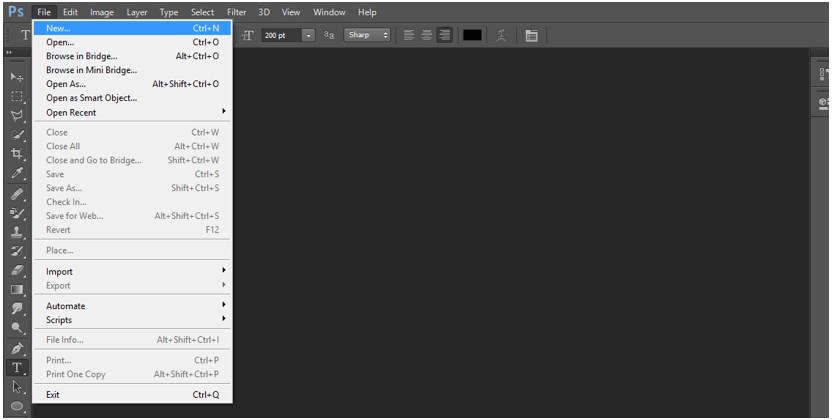The height and width of the screenshot is (420, 832).
Task: Select the Path Selection arrow tool
Action: [x=17, y=387]
